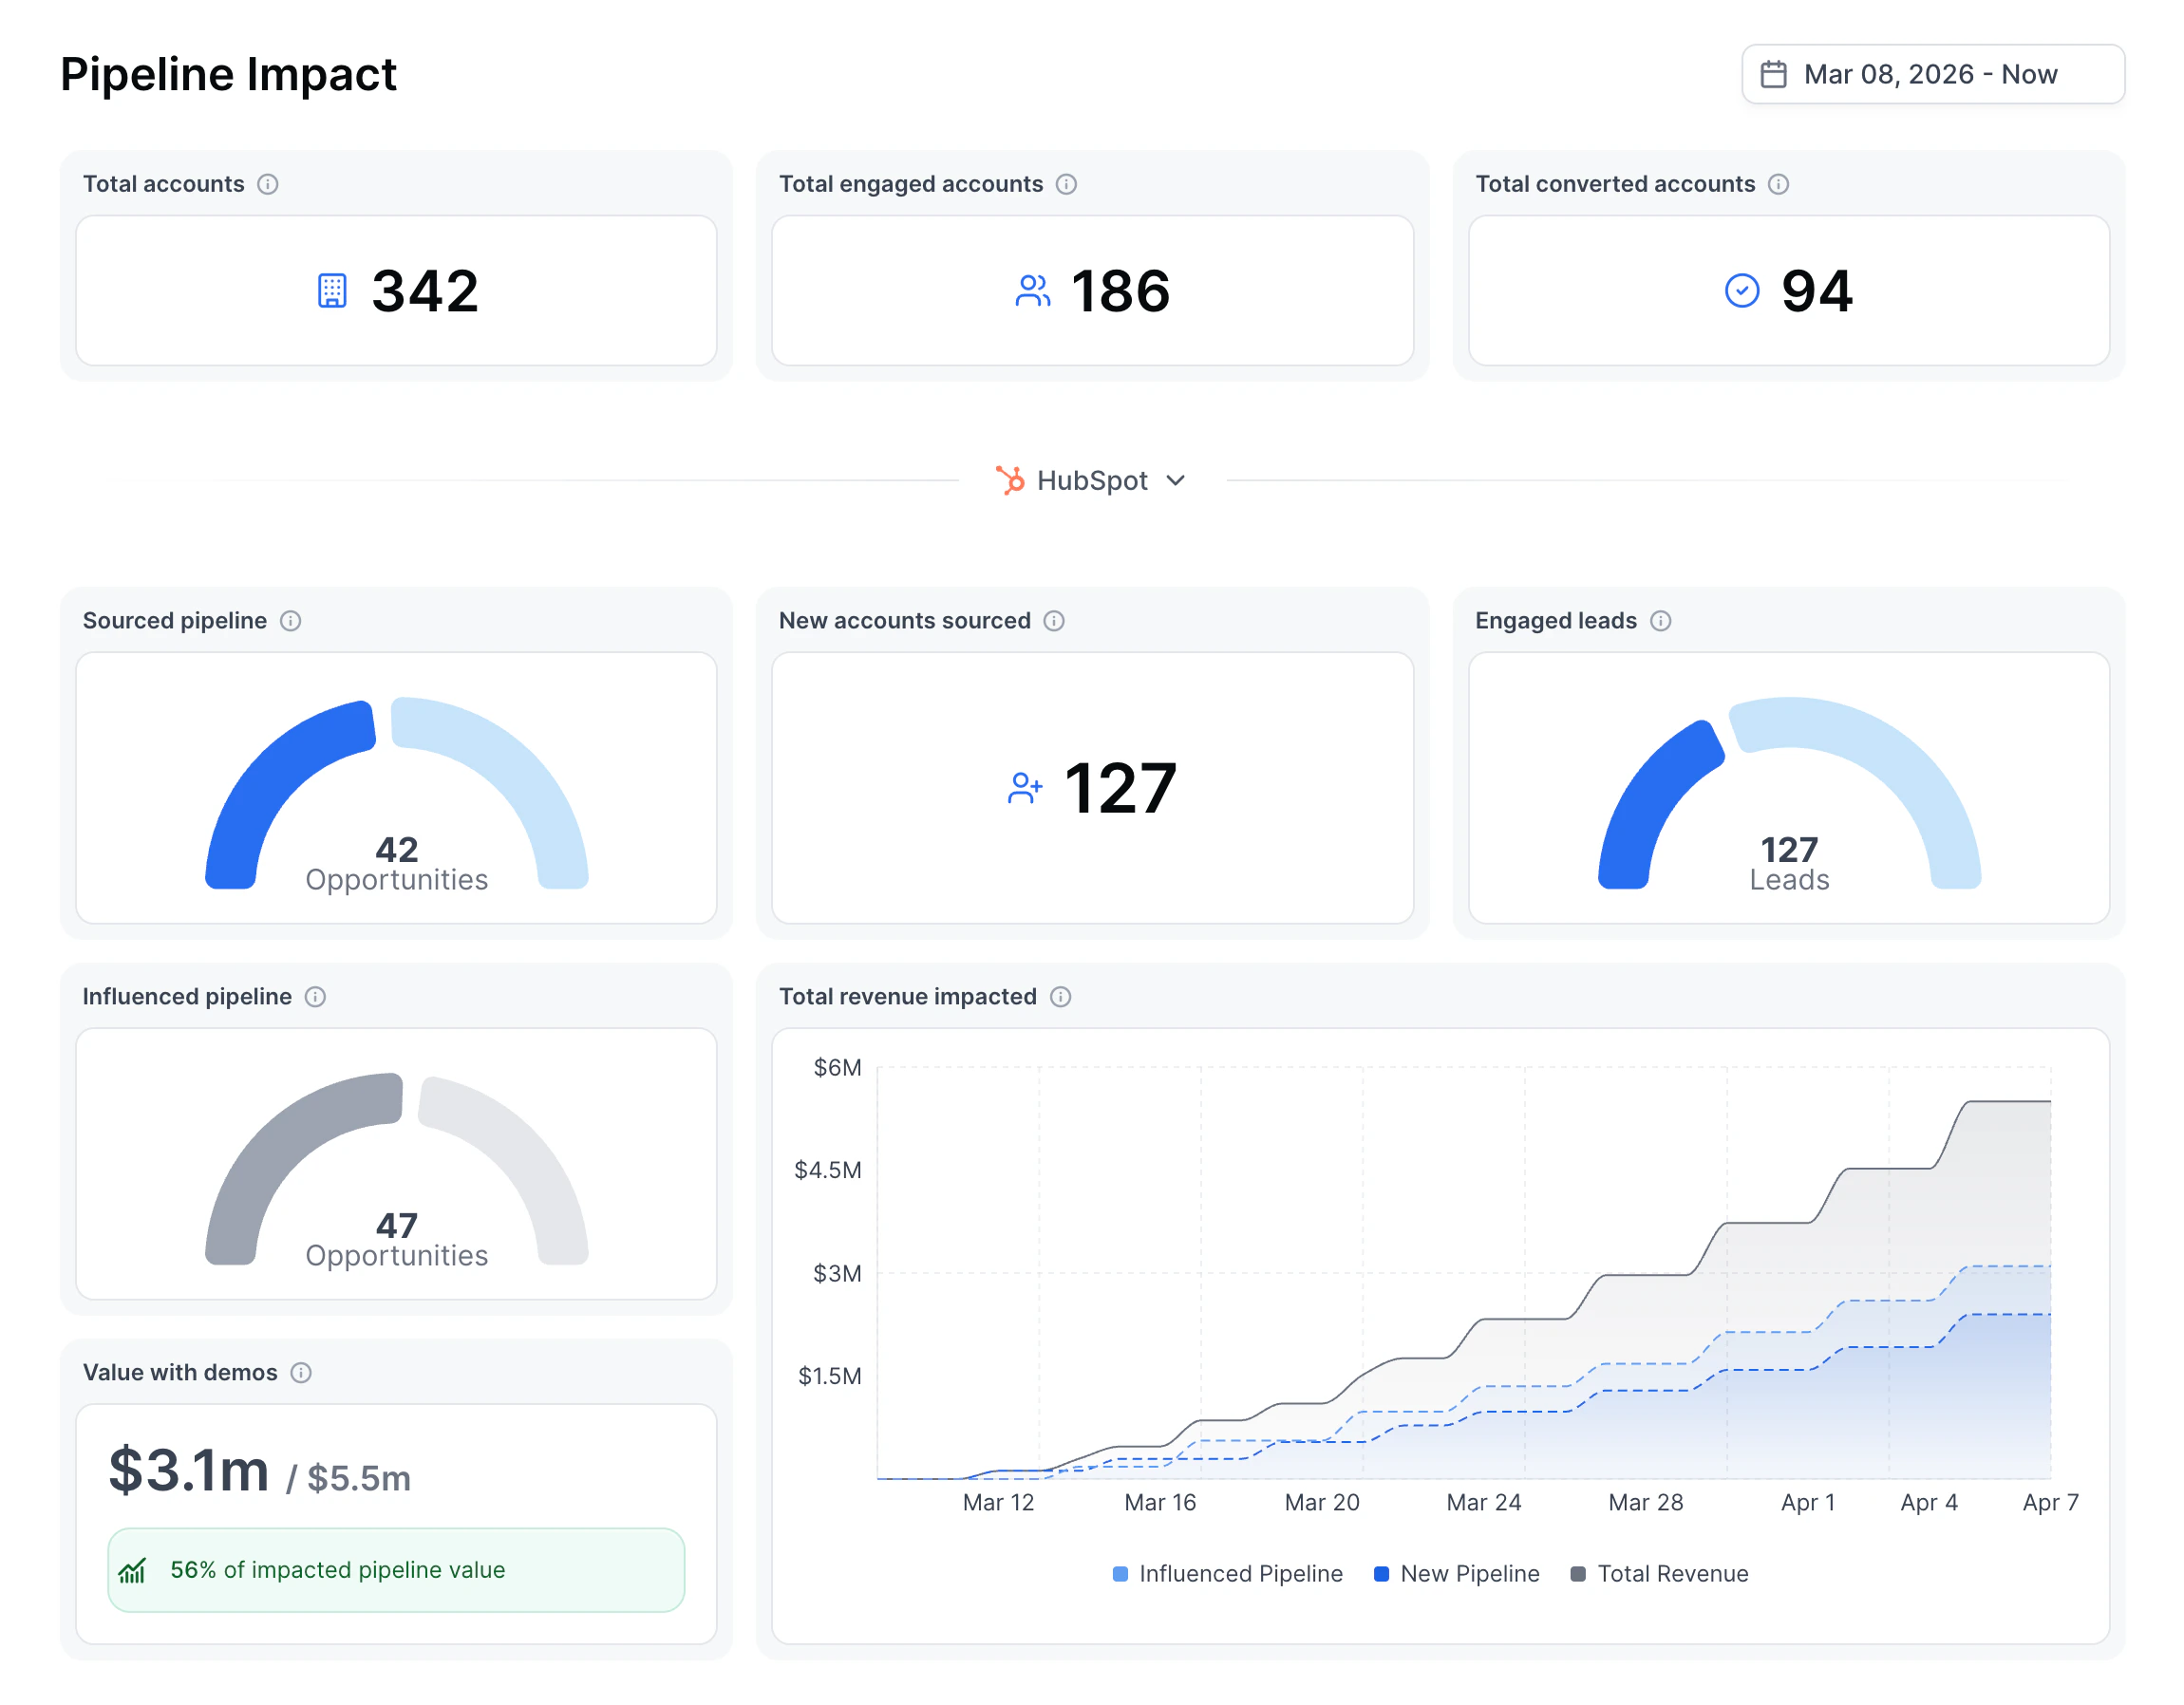Click the calendar icon in the date selector

1775,73
